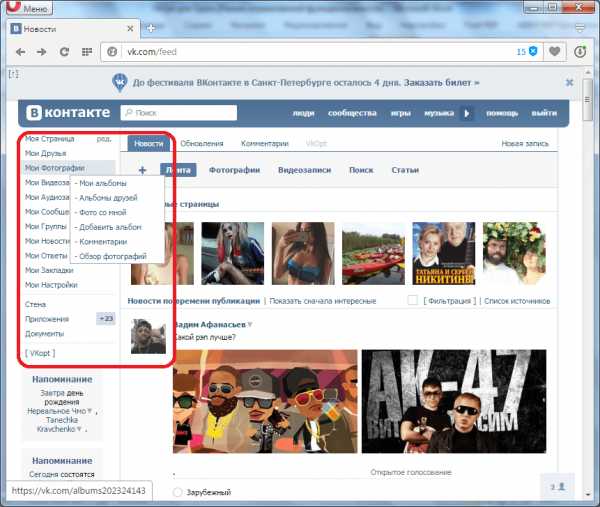Open Мои Друзья in the sidebar
This screenshot has width=600, height=507.
coord(46,153)
